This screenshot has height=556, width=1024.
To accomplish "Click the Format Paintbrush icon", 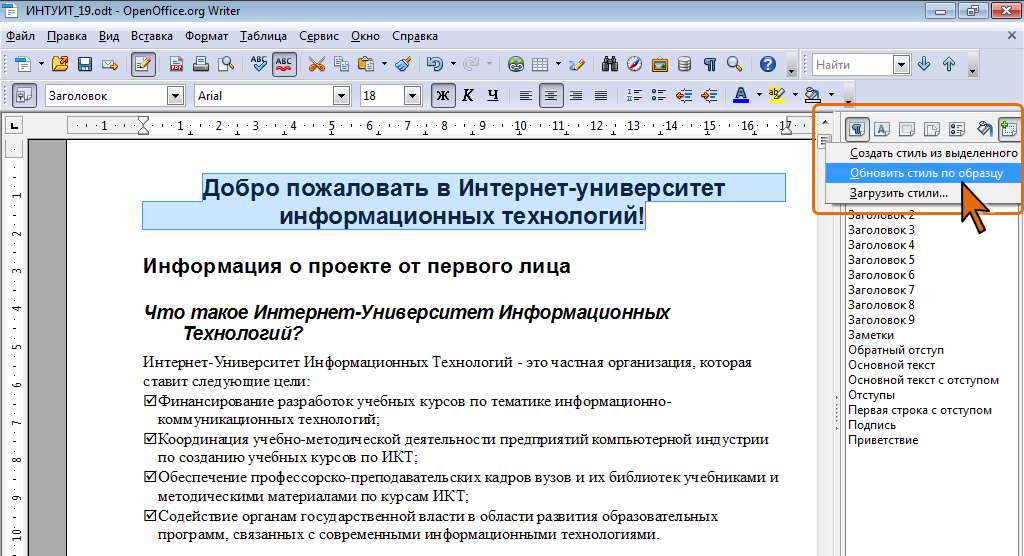I will coord(404,64).
